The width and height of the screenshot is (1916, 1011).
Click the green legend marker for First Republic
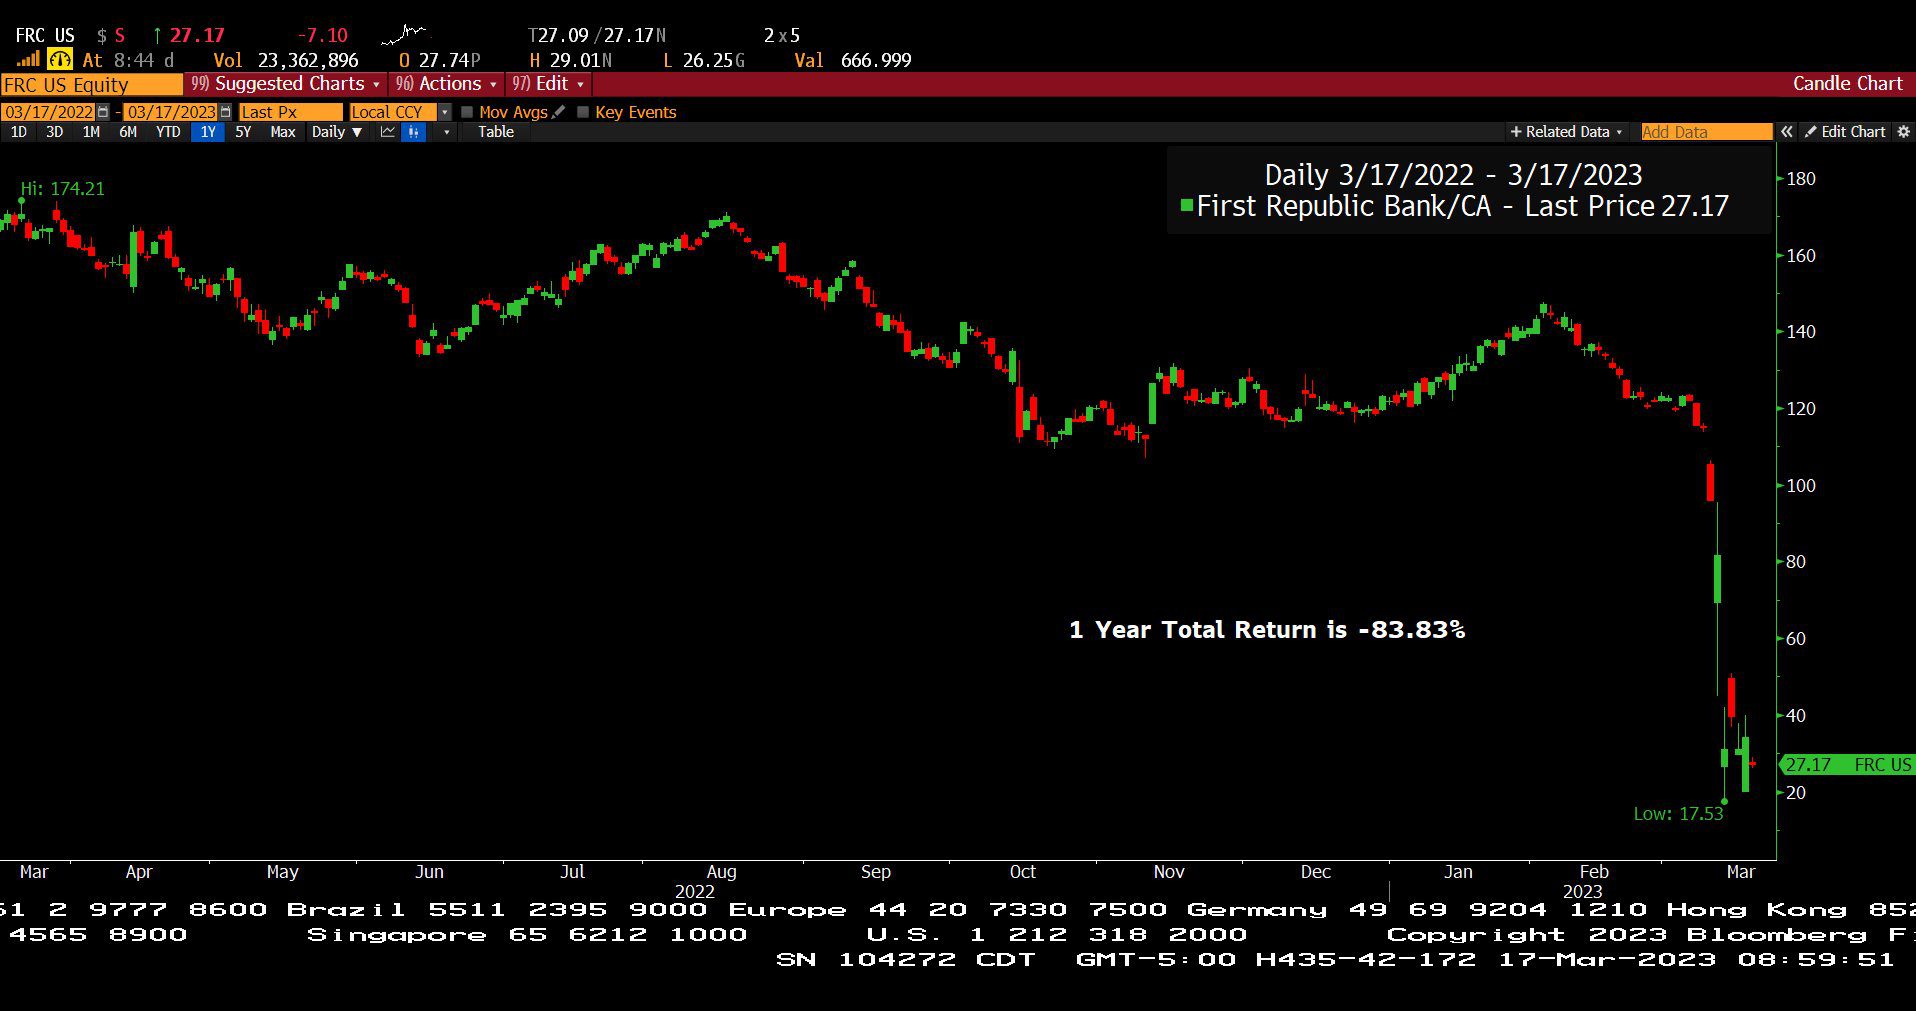click(1186, 206)
